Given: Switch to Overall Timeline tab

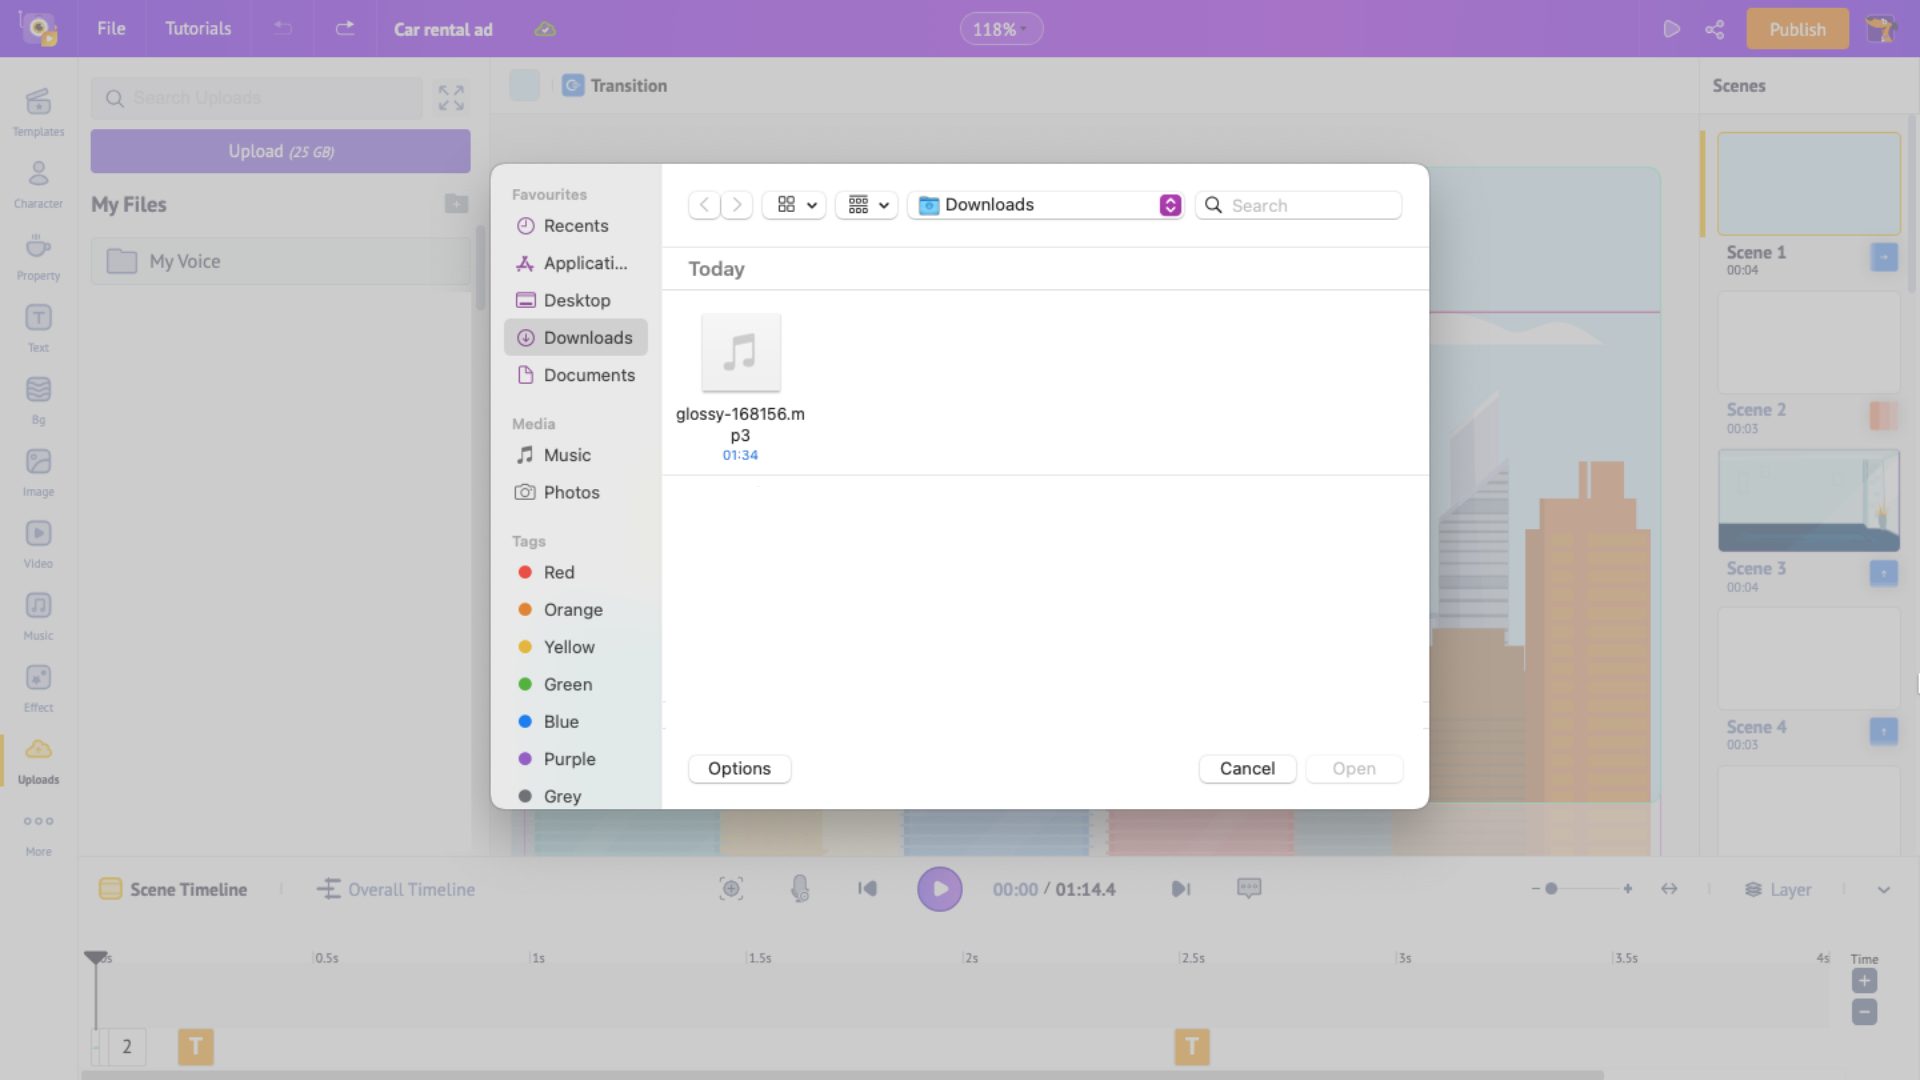Looking at the screenshot, I should tap(410, 889).
